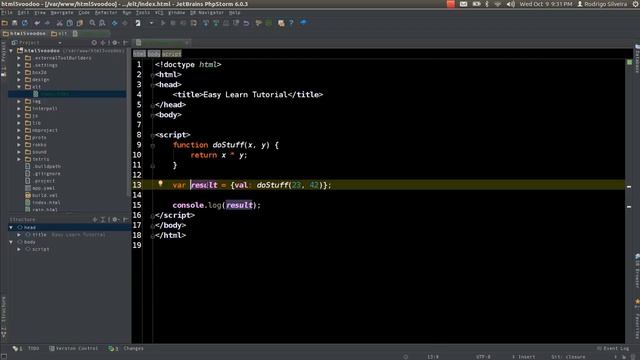Click the Run play icon in toolbar

coord(163,23)
